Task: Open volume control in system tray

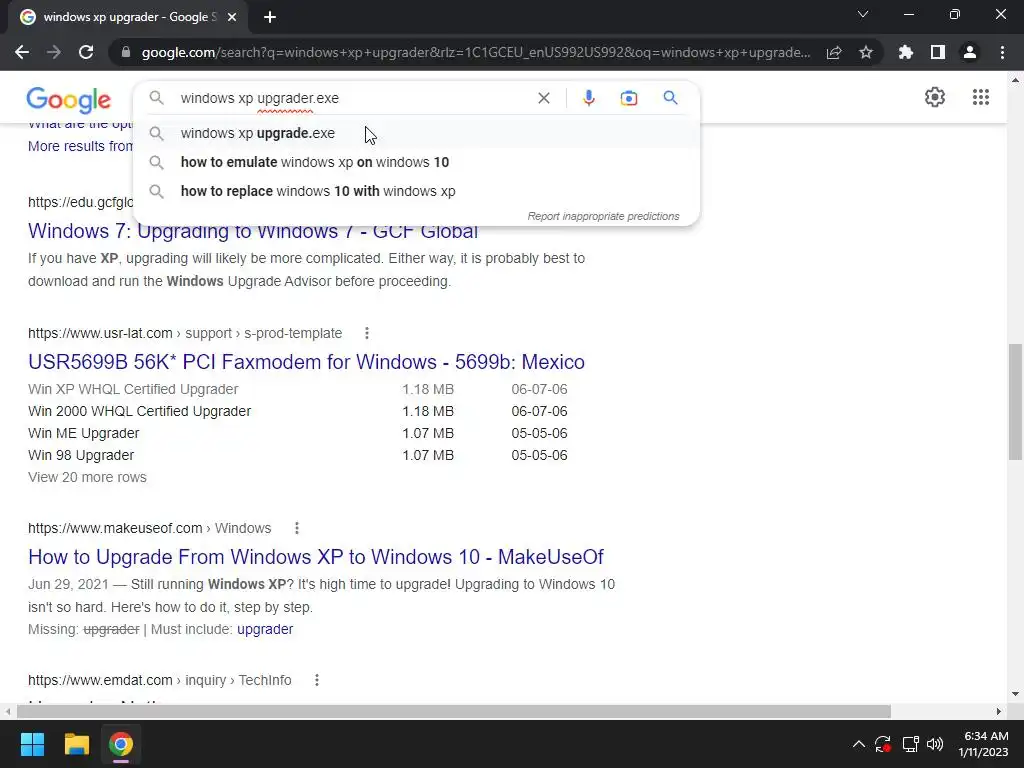Action: point(935,744)
